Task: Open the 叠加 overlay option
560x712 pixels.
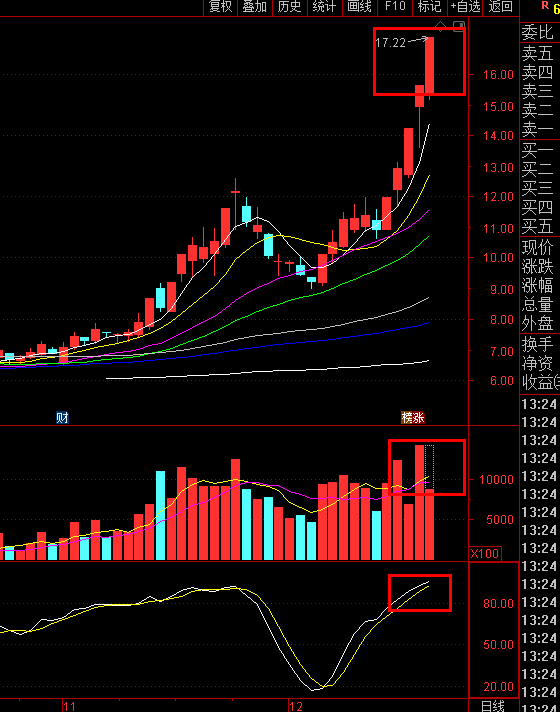Action: pyautogui.click(x=255, y=6)
